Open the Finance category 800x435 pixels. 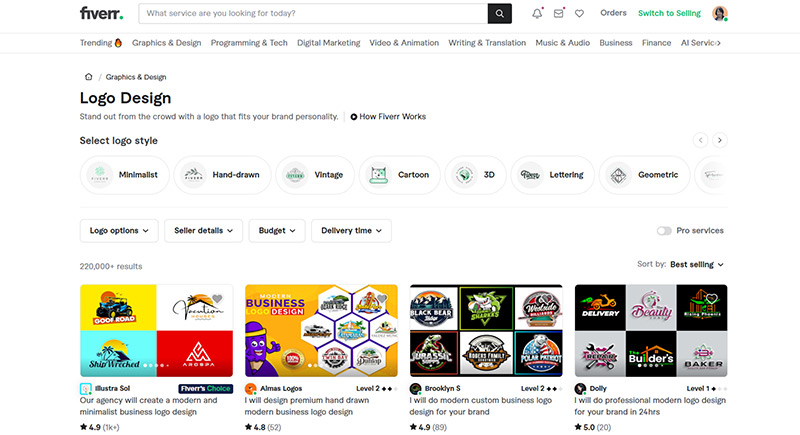point(657,43)
